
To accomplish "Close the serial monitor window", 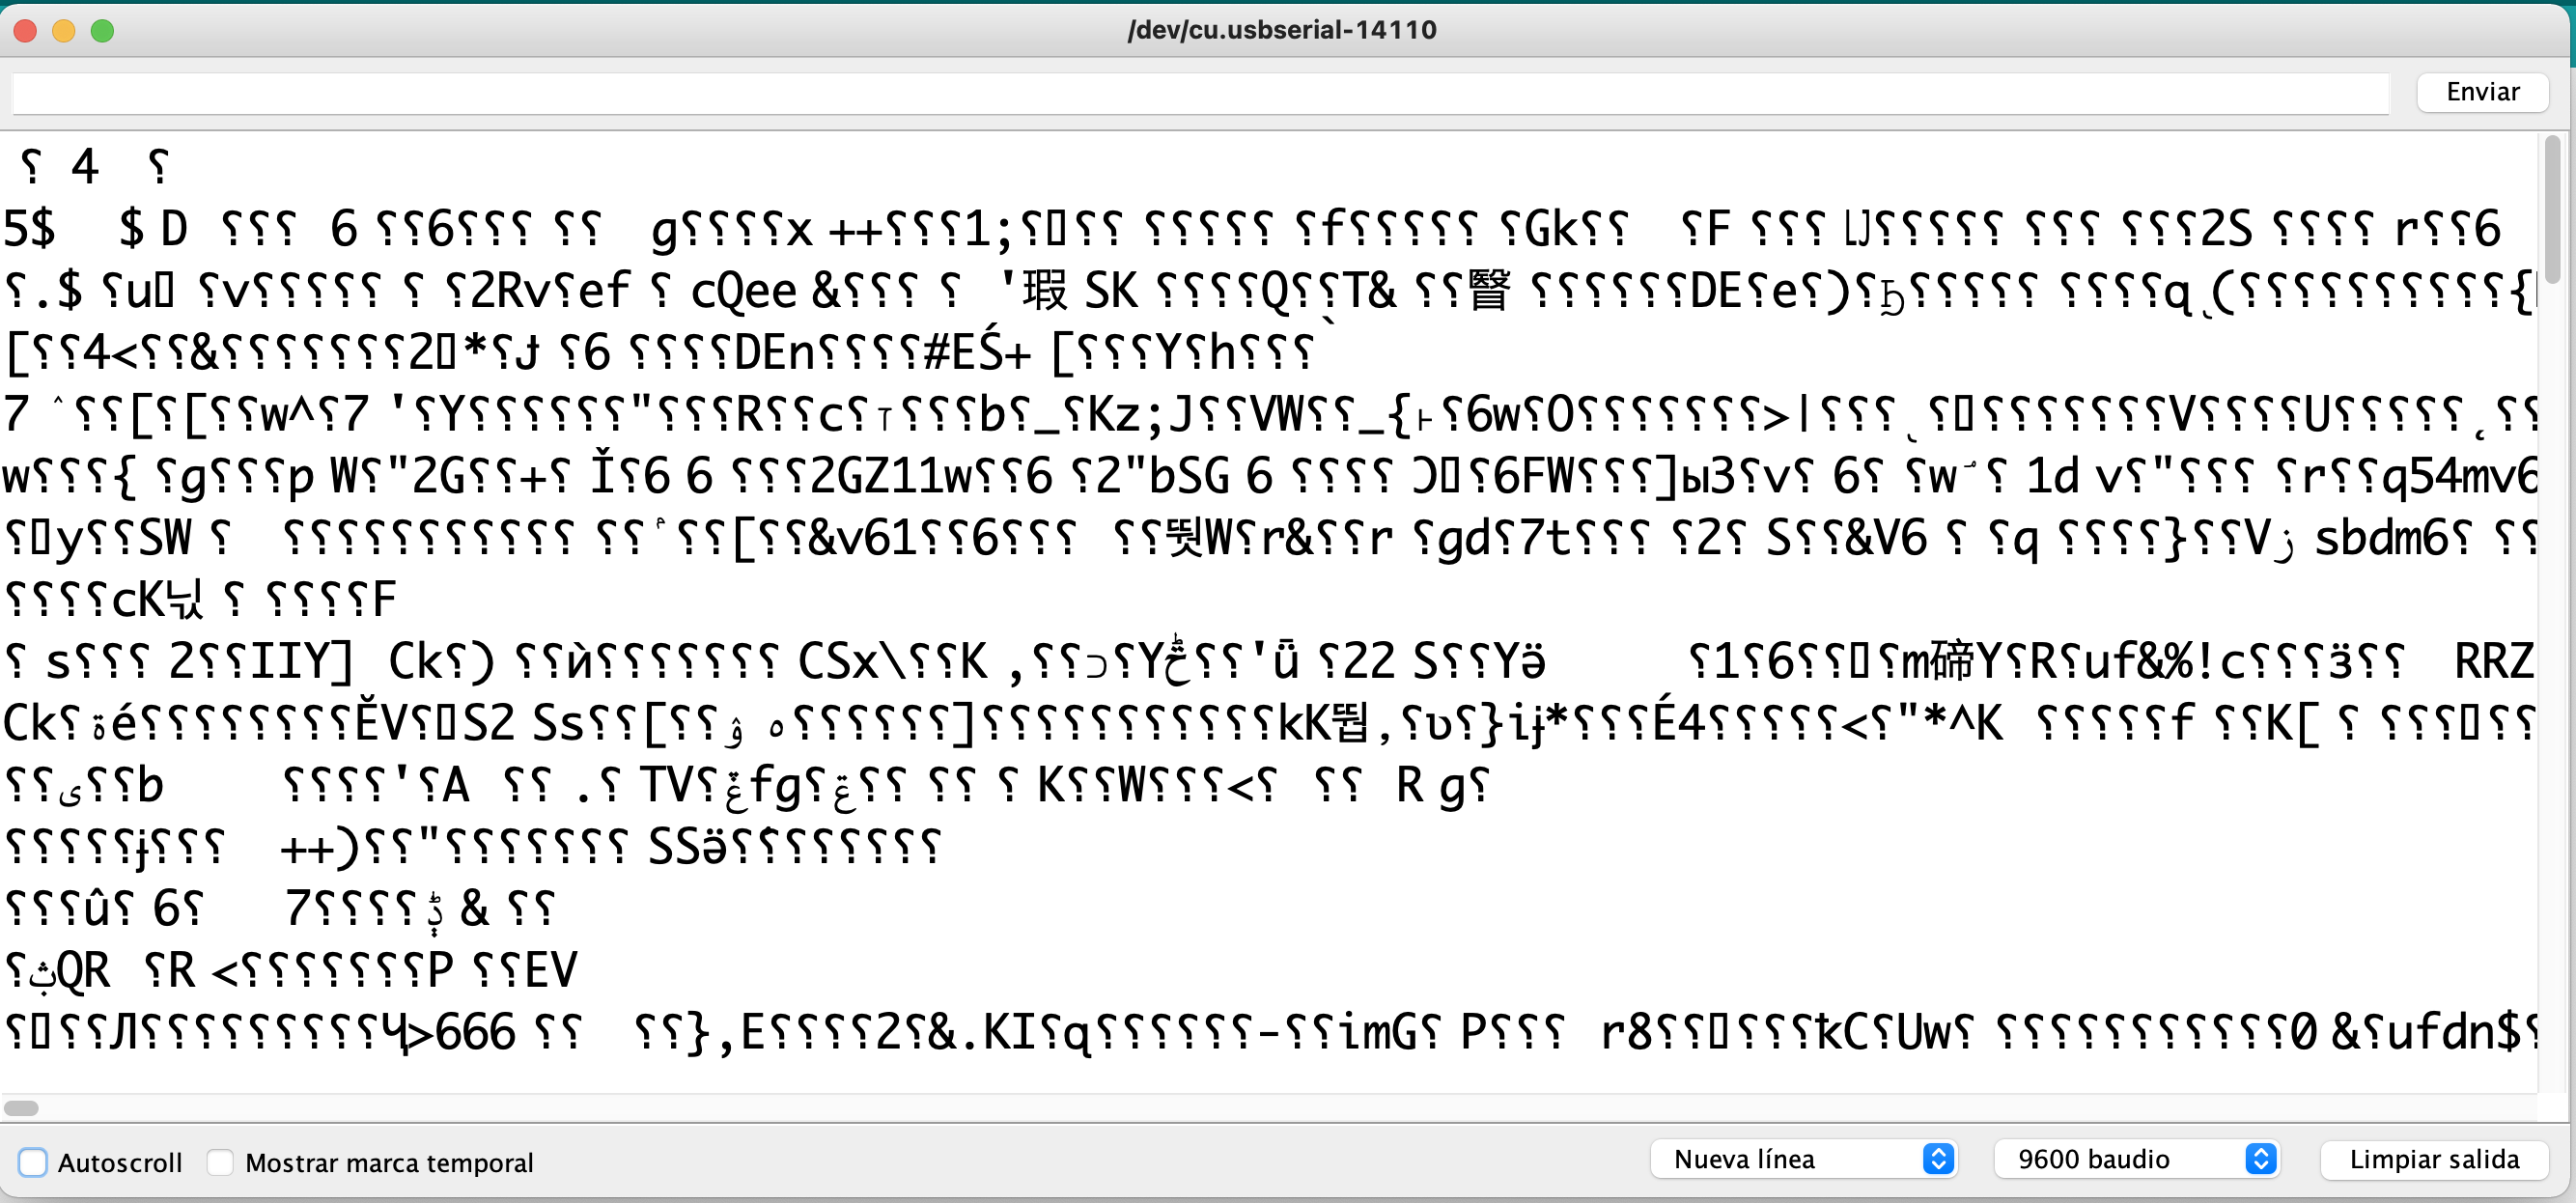I will (26, 31).
